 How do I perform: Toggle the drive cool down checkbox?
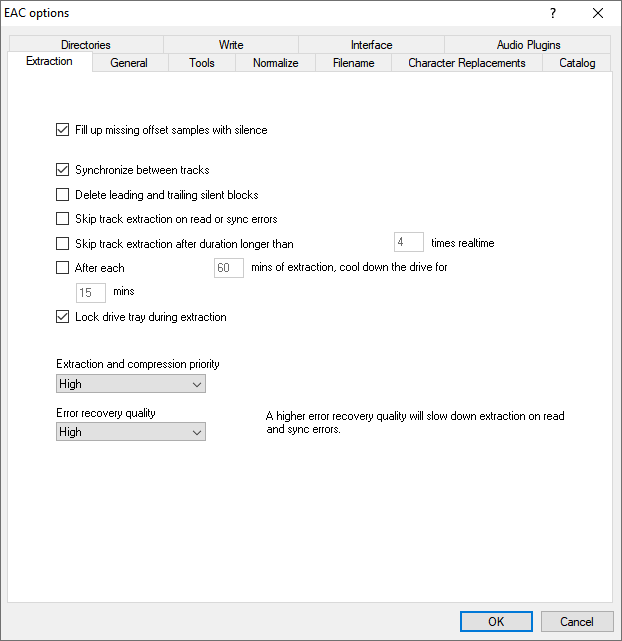click(x=63, y=268)
